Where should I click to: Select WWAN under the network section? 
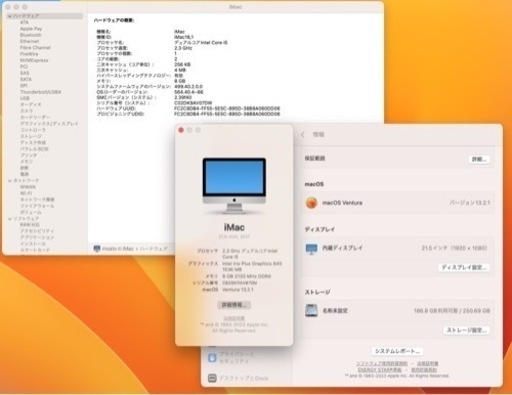28,187
